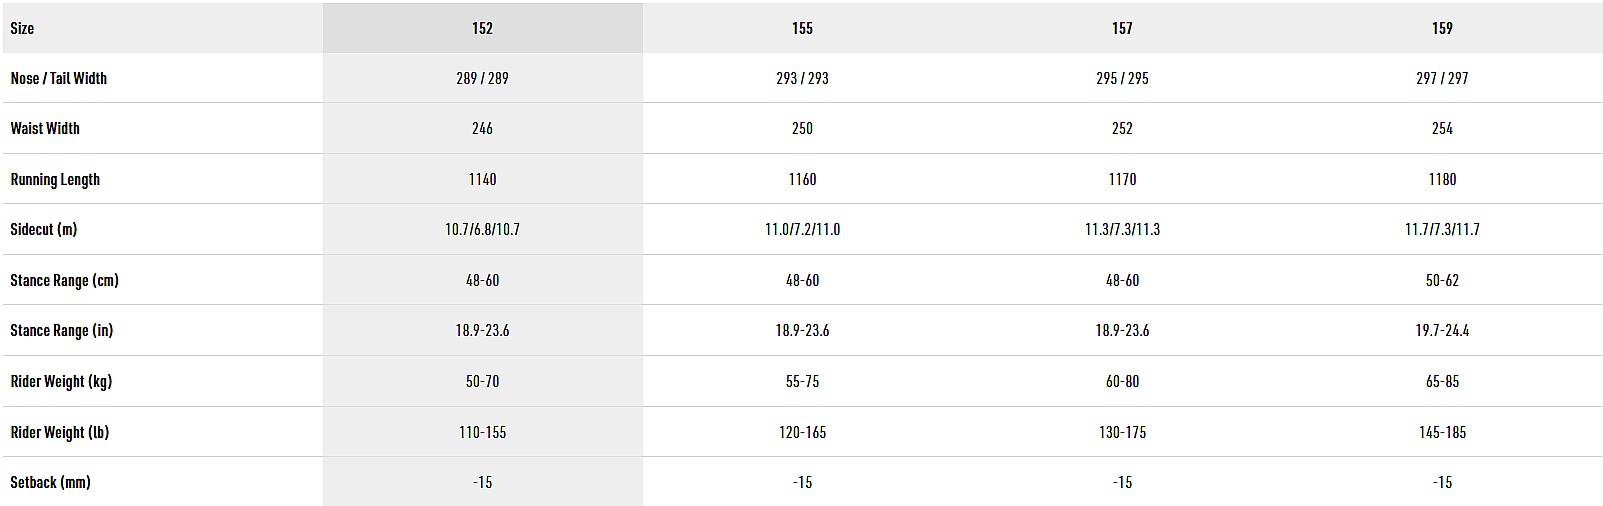Select the 50-62 stance range value
1603x506 pixels.
point(1442,280)
